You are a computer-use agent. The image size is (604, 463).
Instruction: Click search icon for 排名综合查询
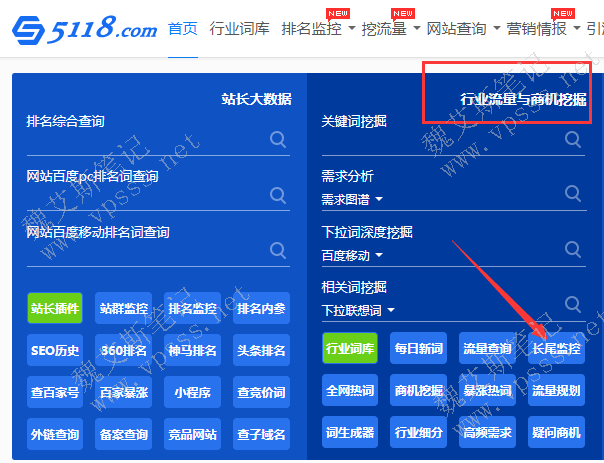[x=278, y=140]
